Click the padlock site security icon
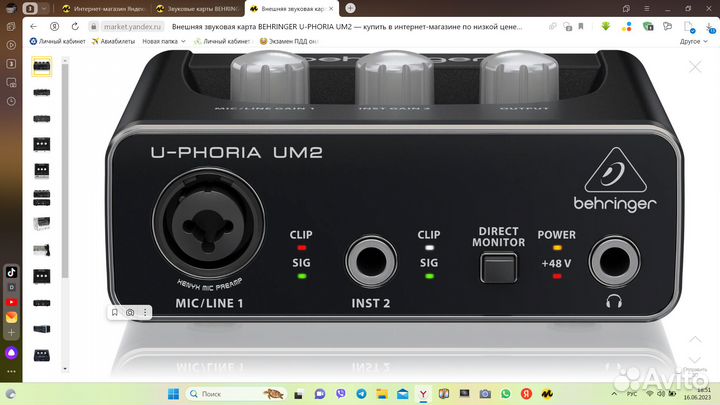The image size is (720, 405). 94,27
